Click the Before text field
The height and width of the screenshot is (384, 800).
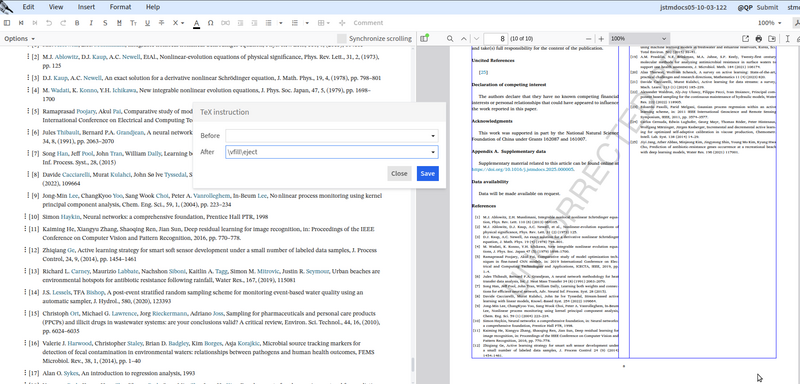tap(332, 136)
